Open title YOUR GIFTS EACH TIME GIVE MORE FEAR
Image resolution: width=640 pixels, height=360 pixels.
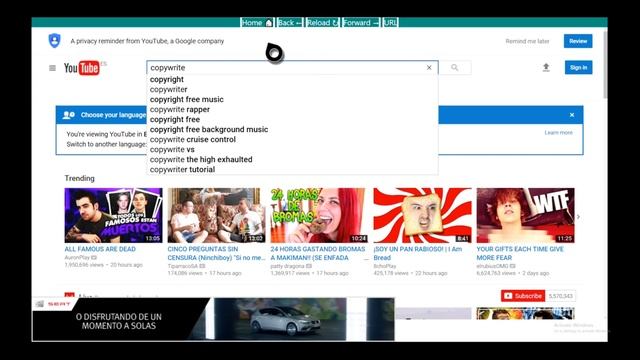click(520, 253)
